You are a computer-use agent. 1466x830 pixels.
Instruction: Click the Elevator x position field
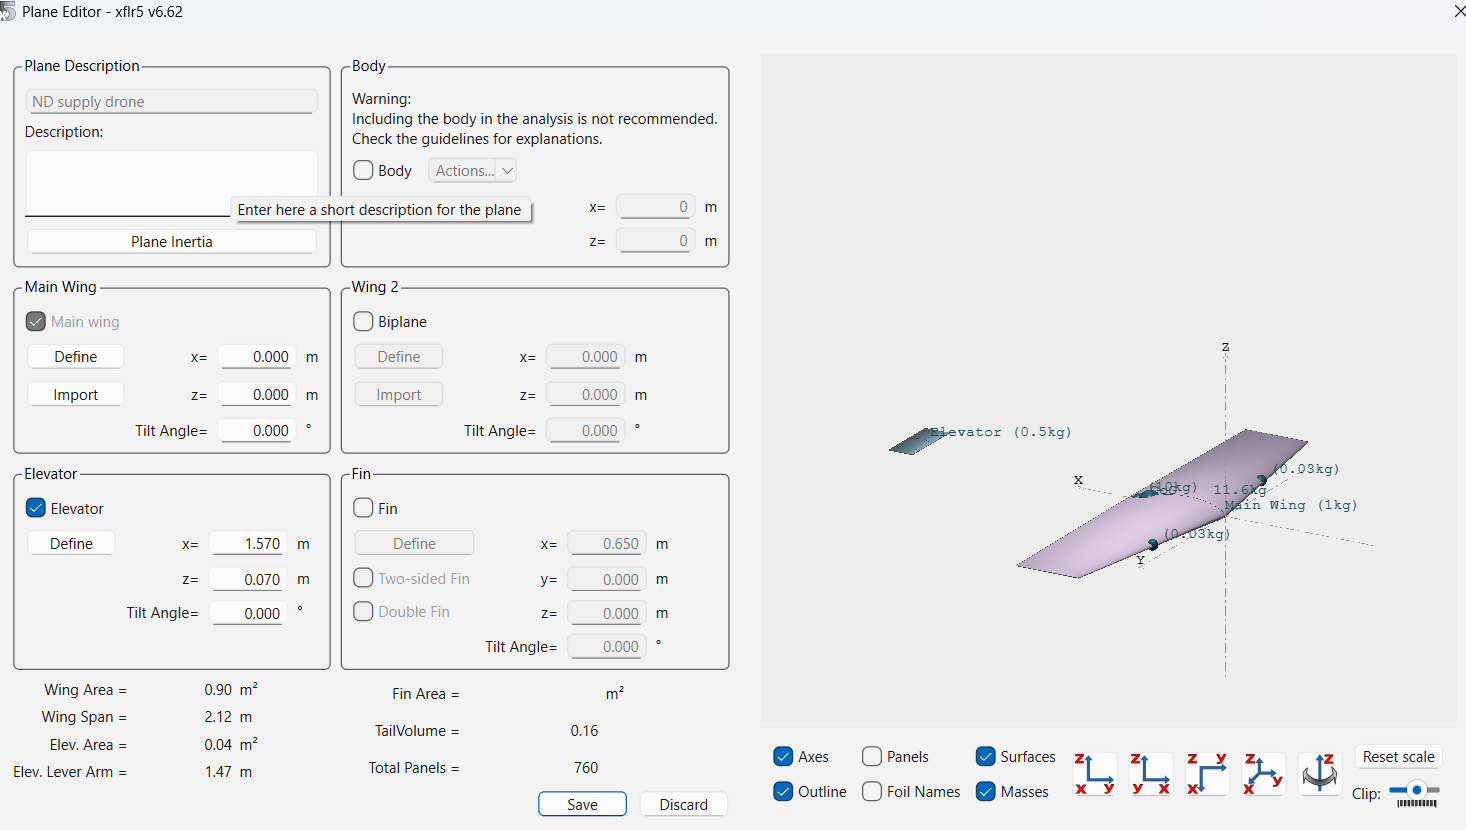click(x=250, y=544)
